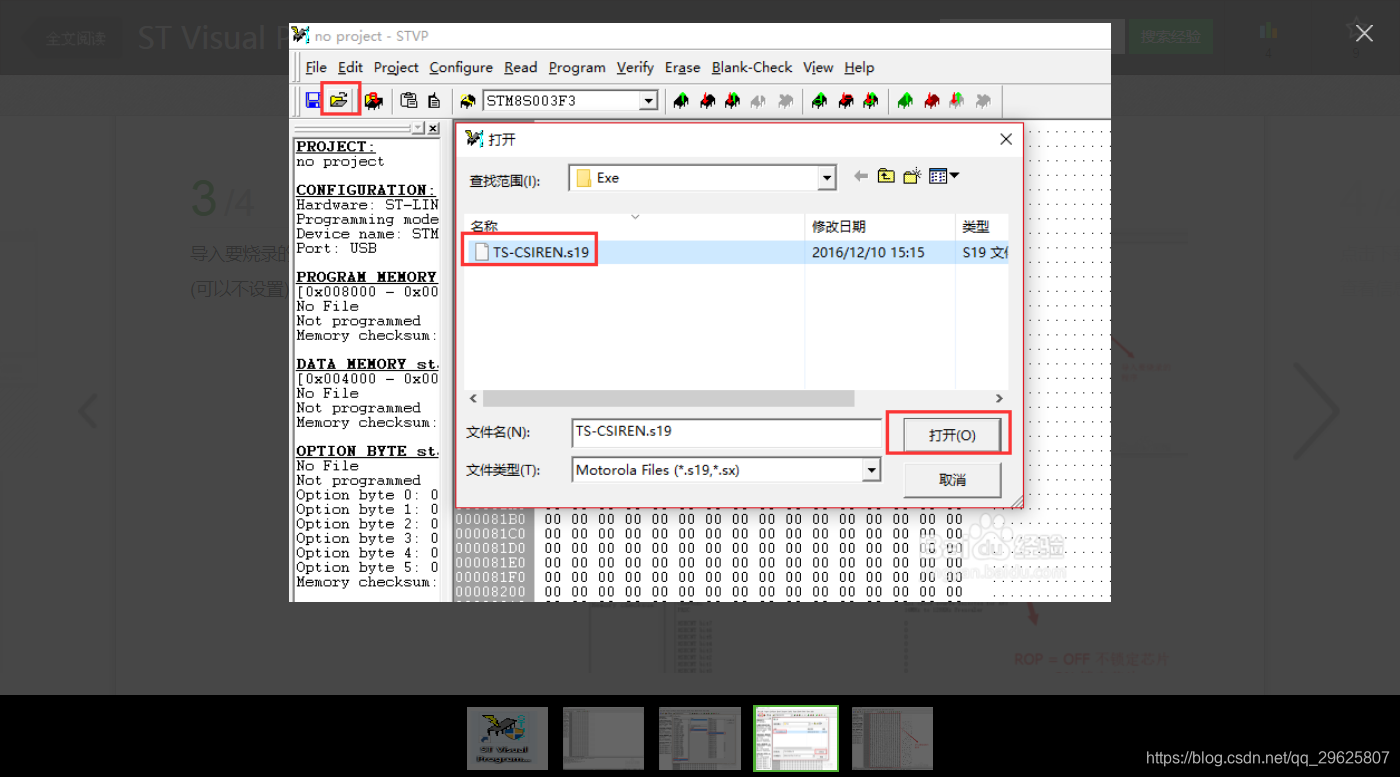Click the Save toolbar icon

pos(313,100)
